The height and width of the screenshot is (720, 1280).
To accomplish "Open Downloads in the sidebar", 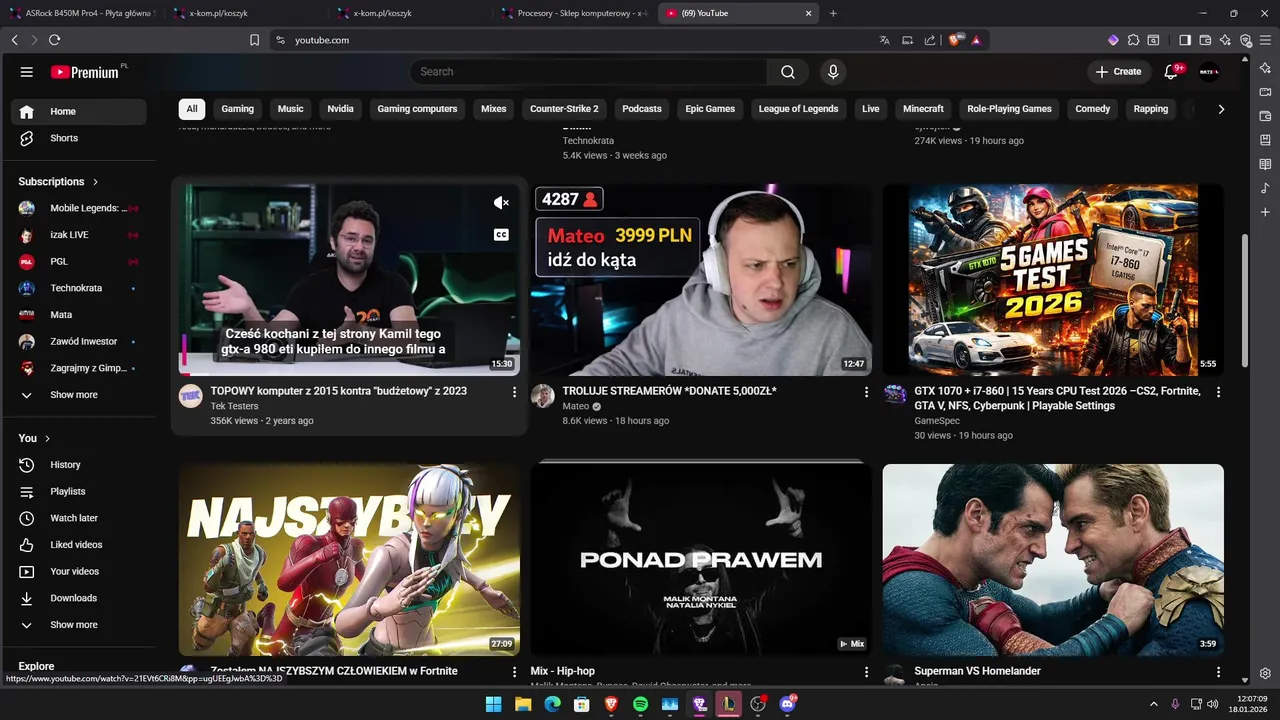I will point(78,598).
